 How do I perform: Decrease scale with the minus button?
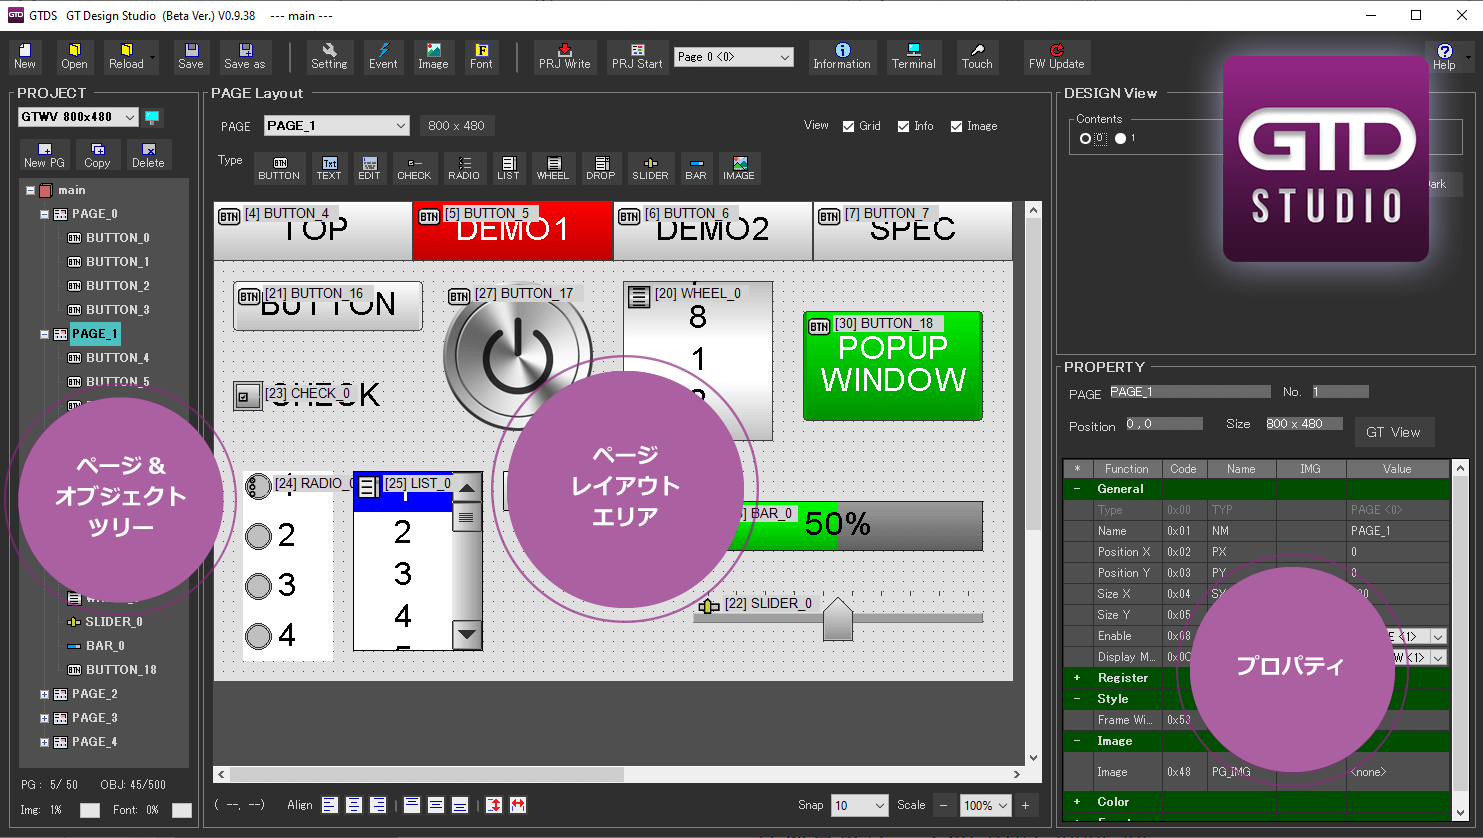[943, 805]
